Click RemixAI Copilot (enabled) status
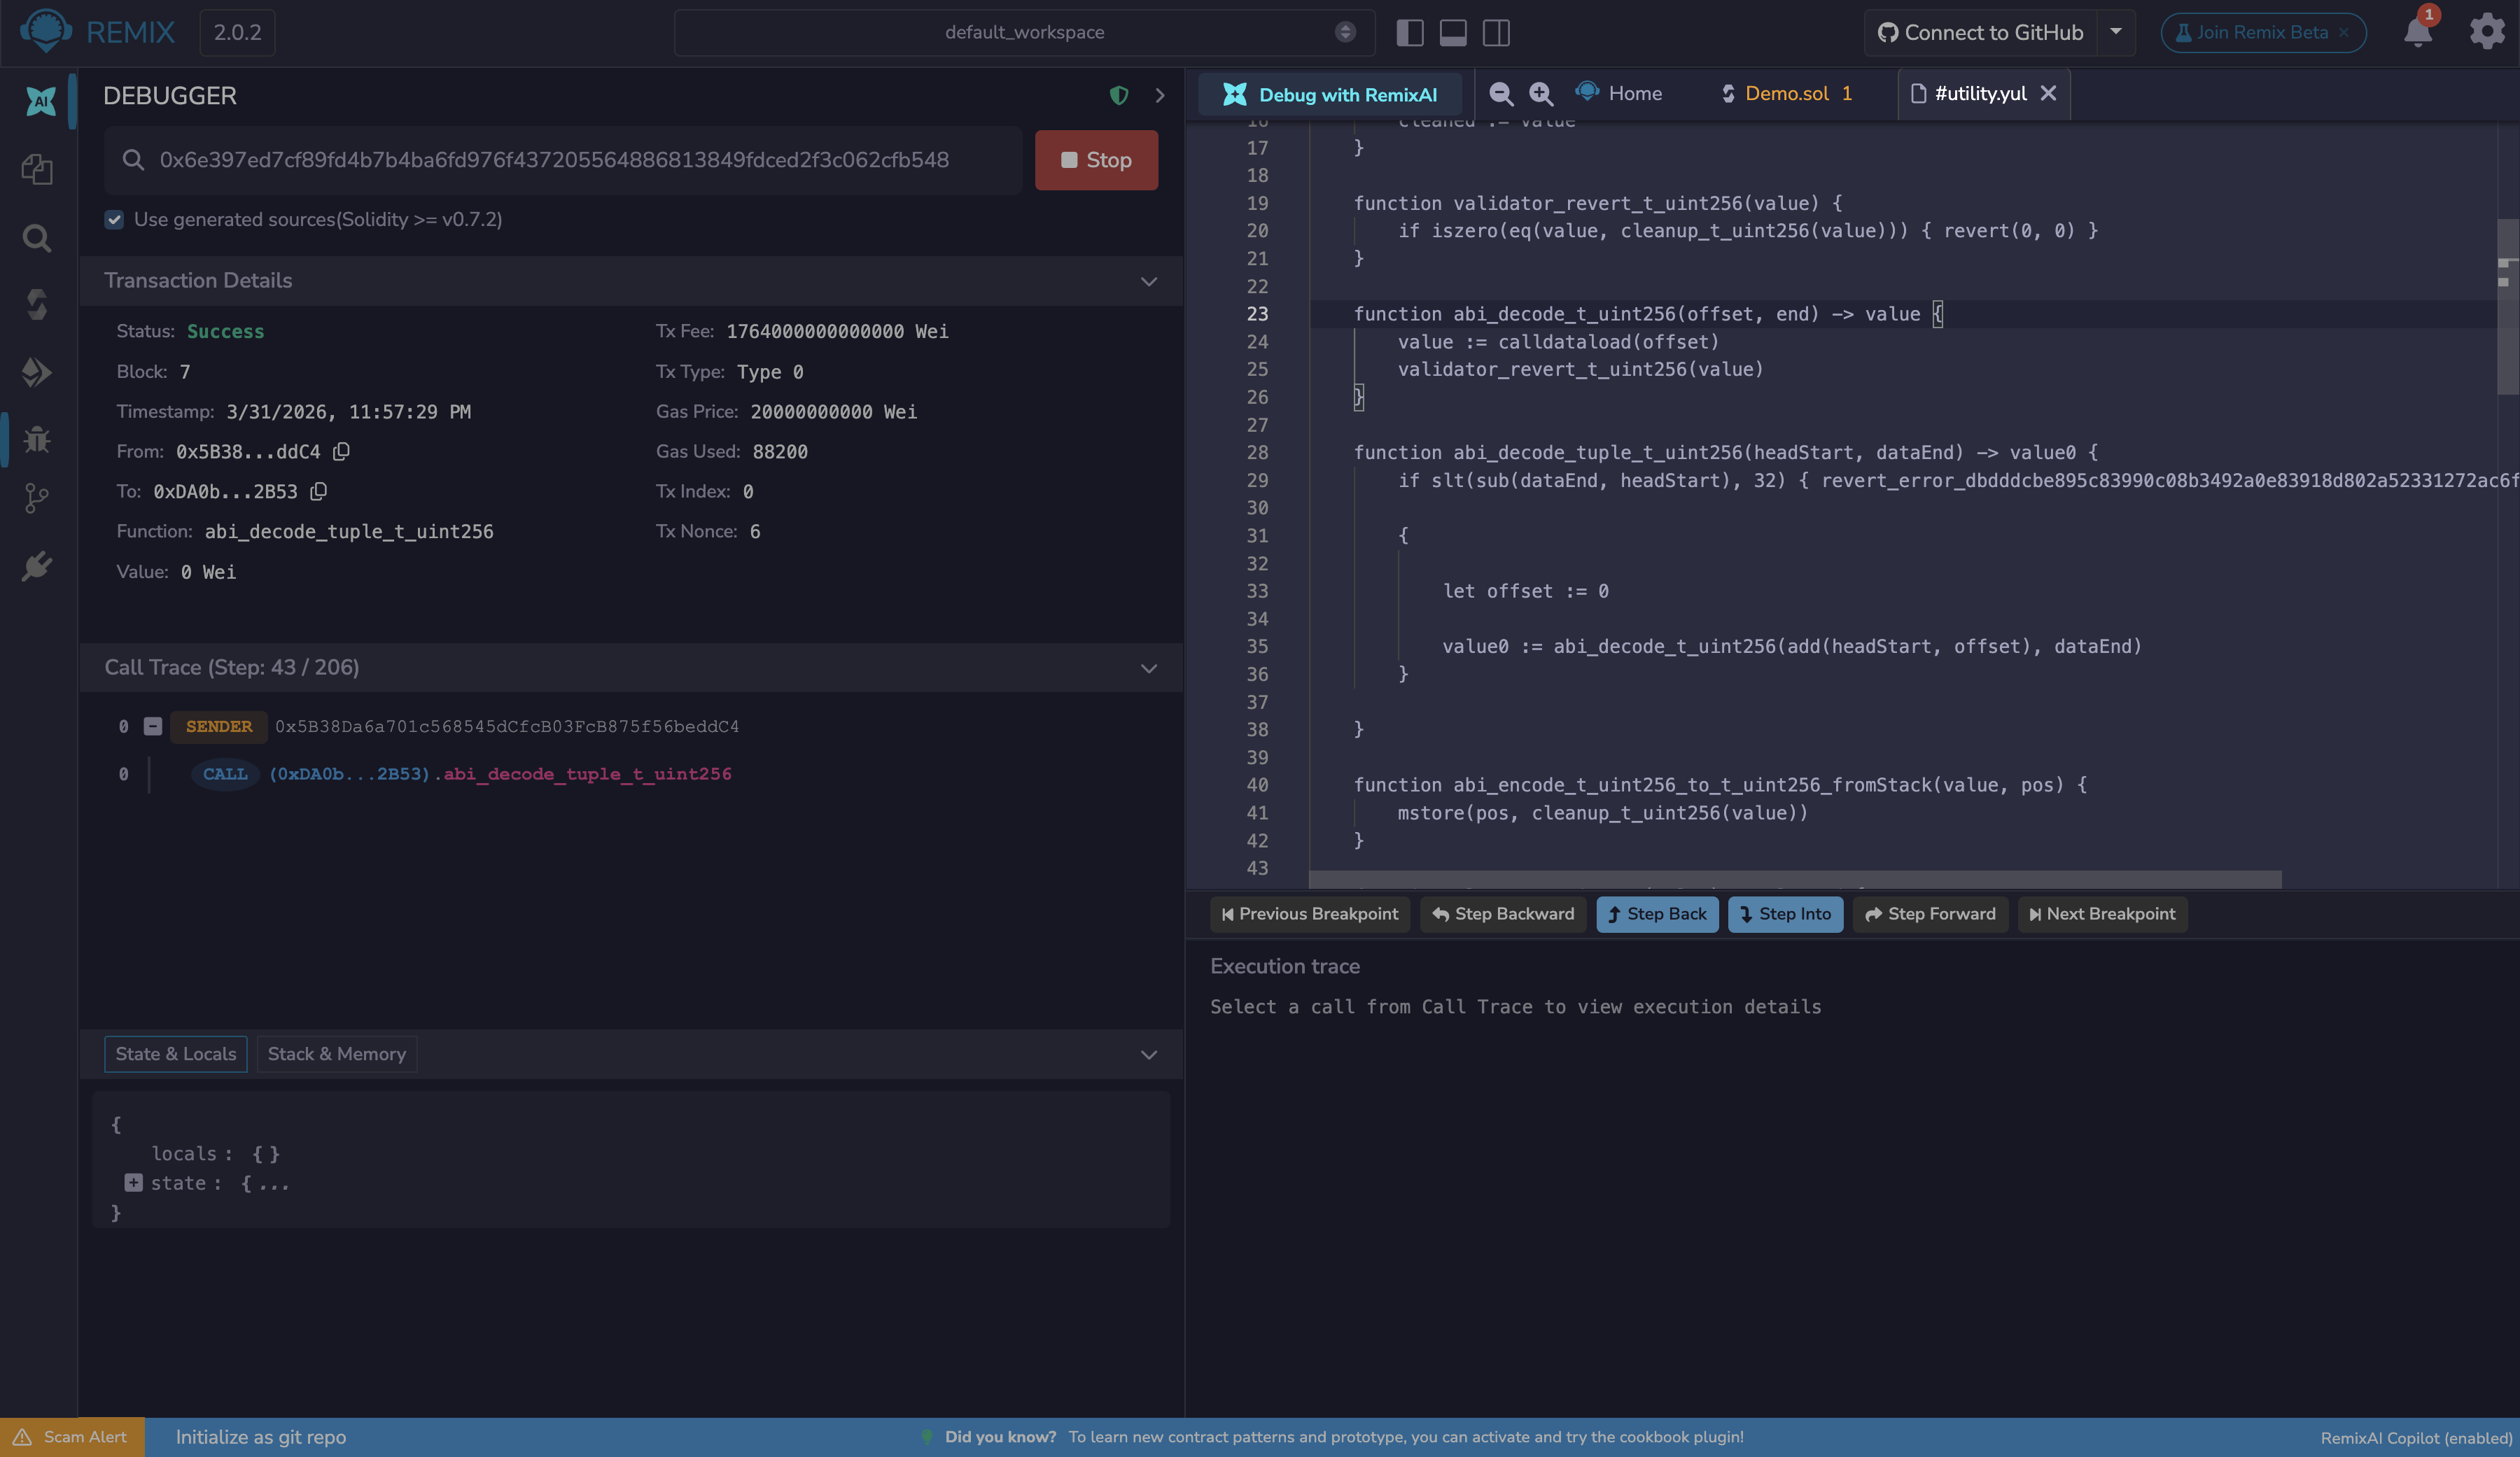 point(2416,1438)
